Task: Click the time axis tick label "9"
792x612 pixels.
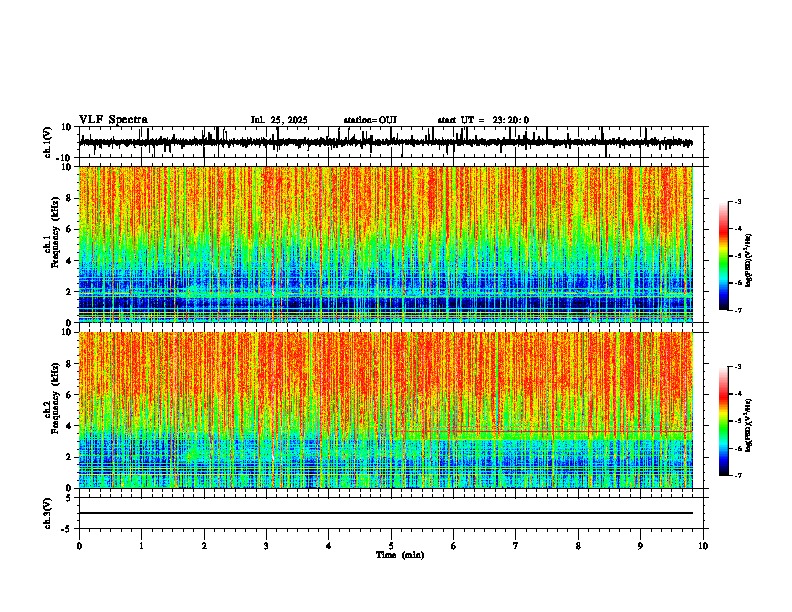Action: (x=640, y=546)
